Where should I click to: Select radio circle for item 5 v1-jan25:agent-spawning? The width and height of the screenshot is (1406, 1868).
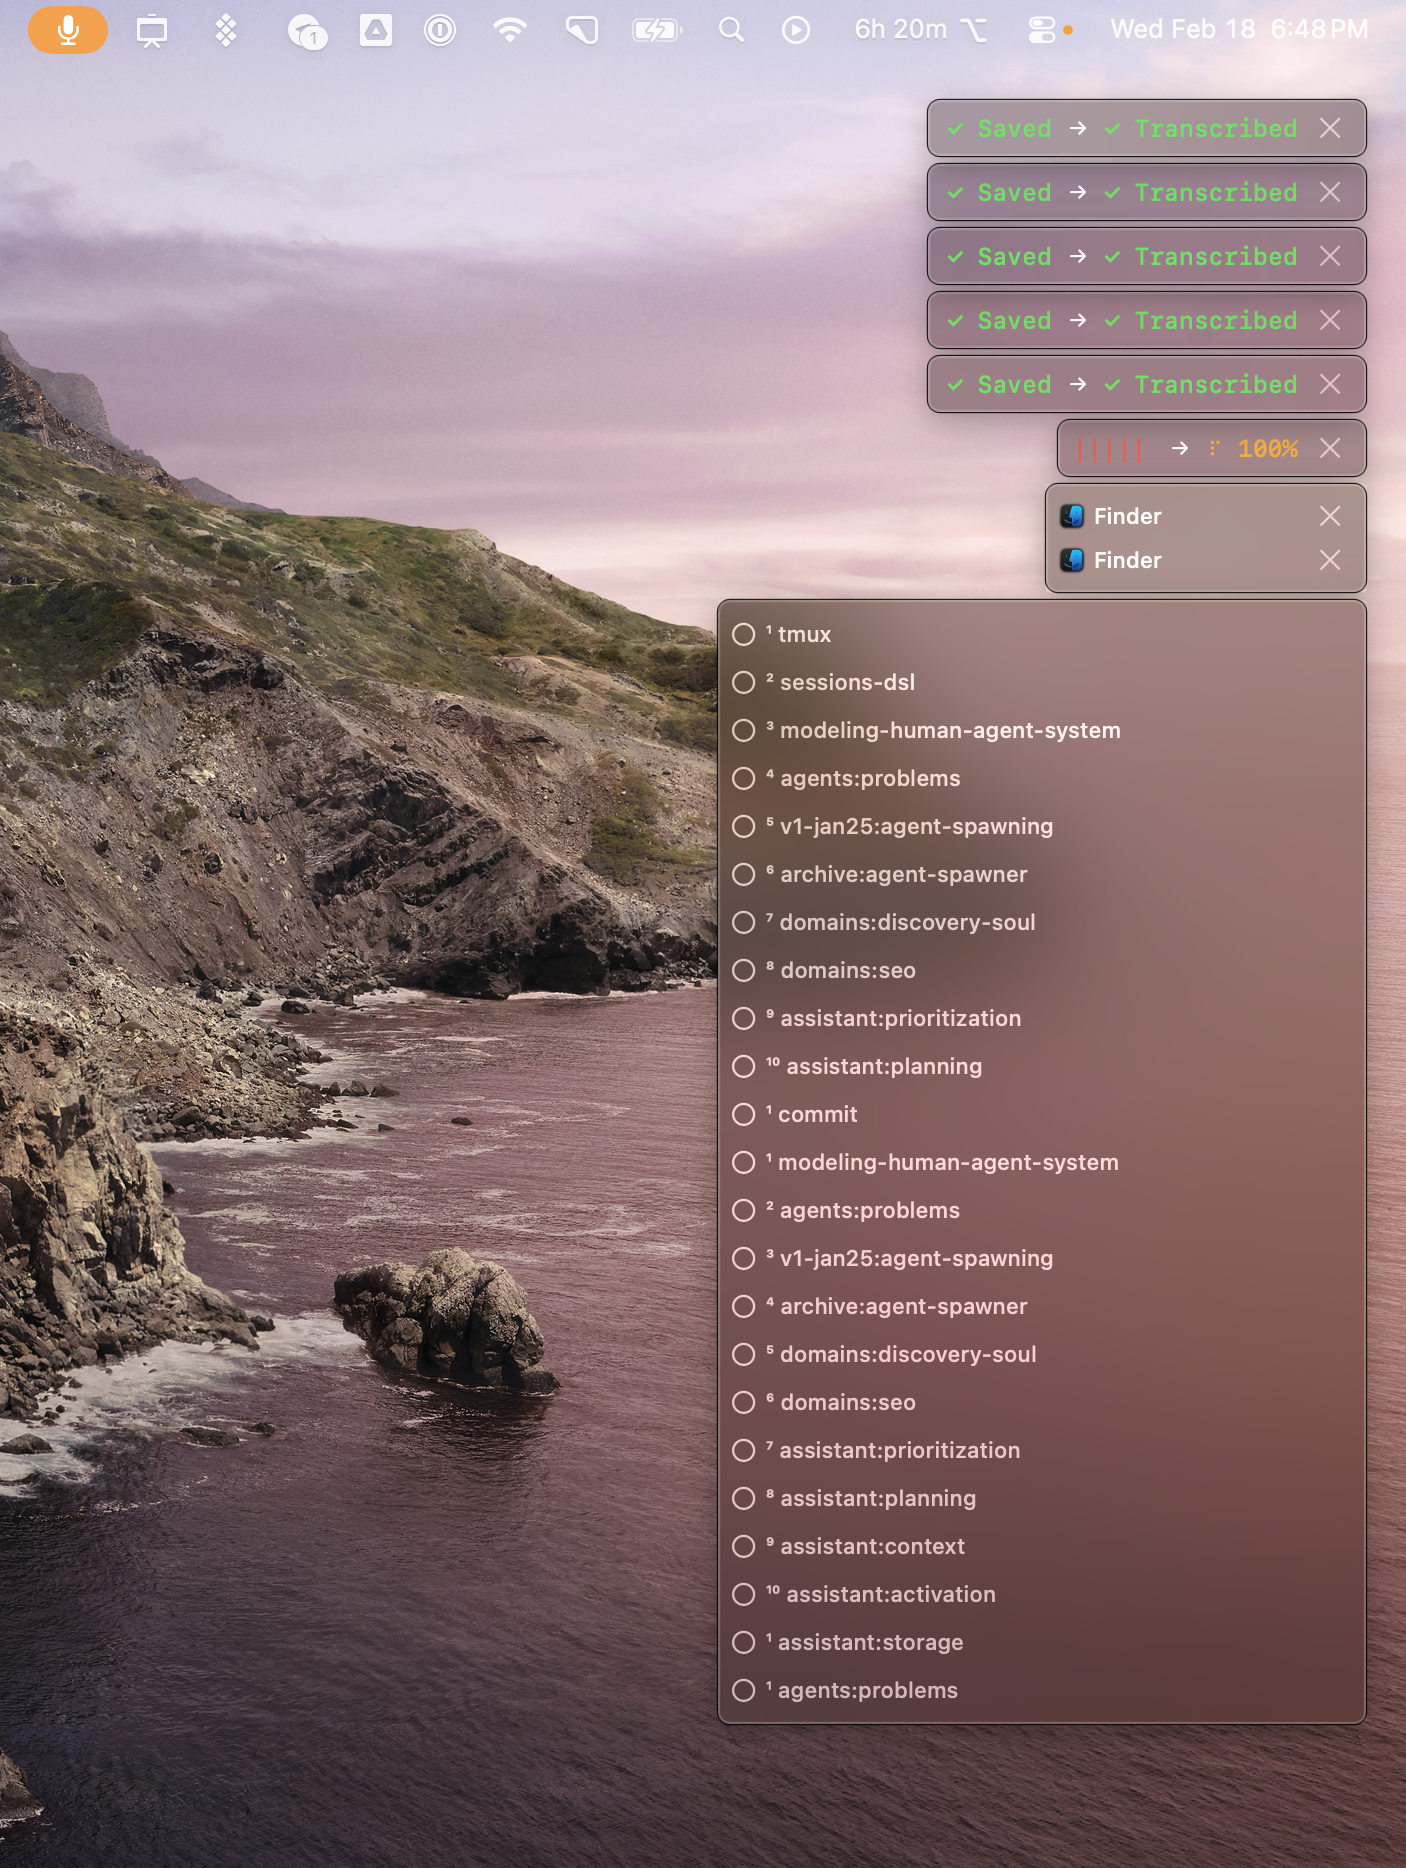tap(744, 826)
